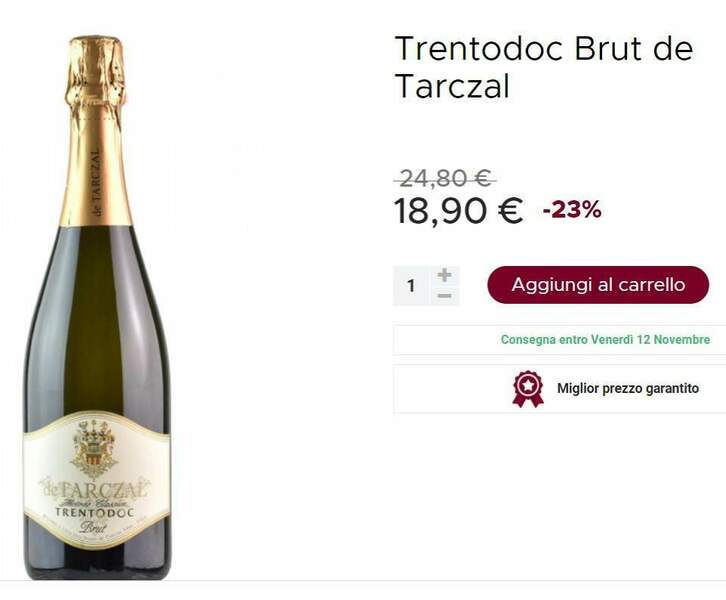Viewport: 726px width, 600px height.
Task: Click the gold foil bottle neck
Action: pyautogui.click(x=96, y=132)
